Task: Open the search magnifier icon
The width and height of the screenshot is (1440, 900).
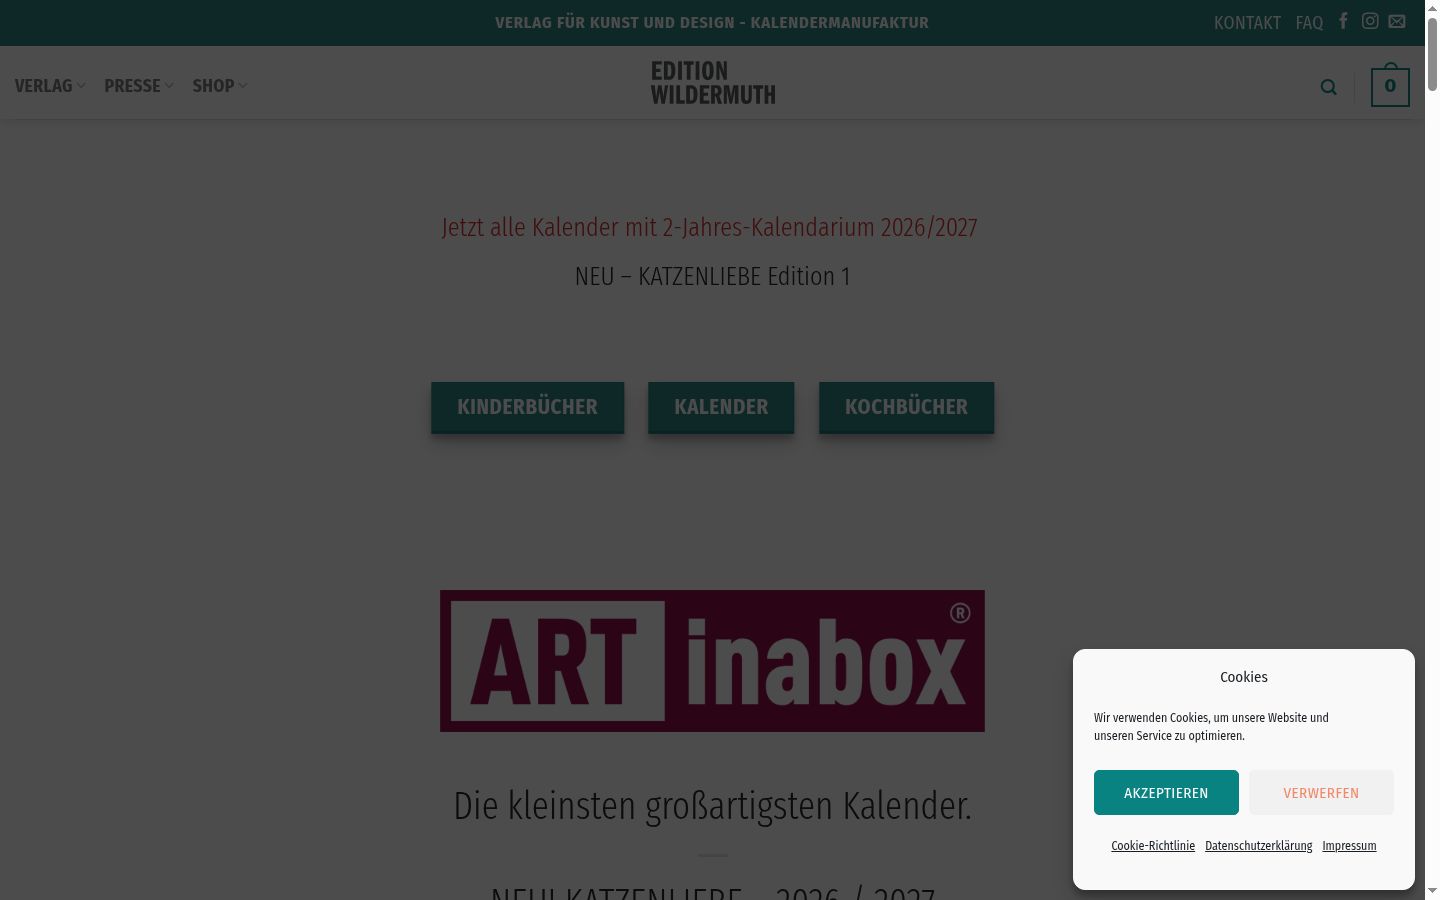Action: pyautogui.click(x=1328, y=87)
